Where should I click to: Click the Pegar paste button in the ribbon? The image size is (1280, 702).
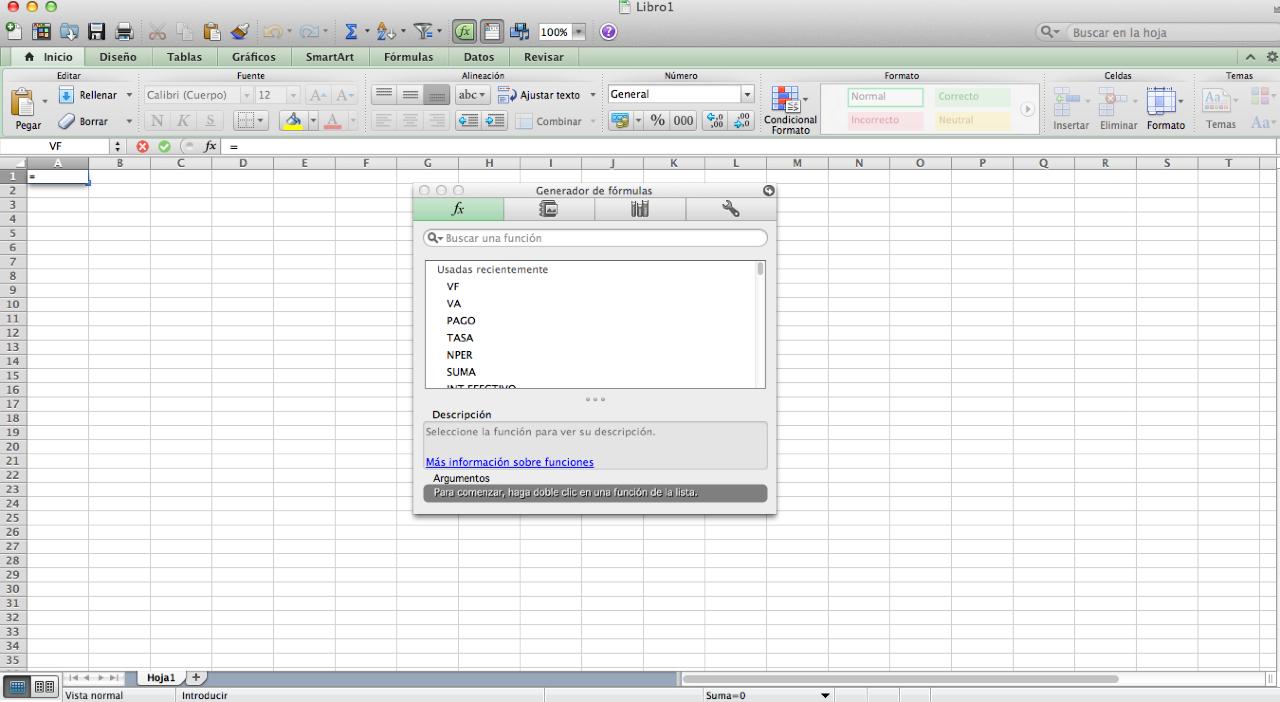coord(27,109)
